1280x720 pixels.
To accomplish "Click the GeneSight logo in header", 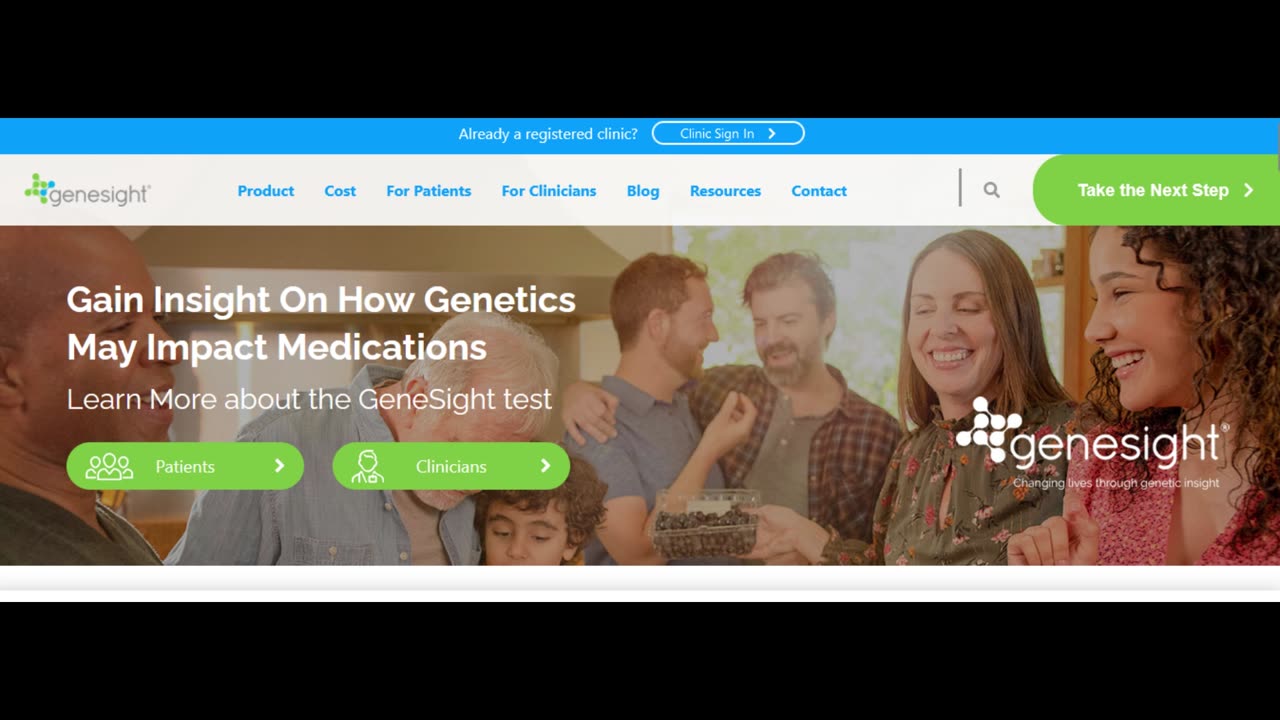I will pos(88,190).
